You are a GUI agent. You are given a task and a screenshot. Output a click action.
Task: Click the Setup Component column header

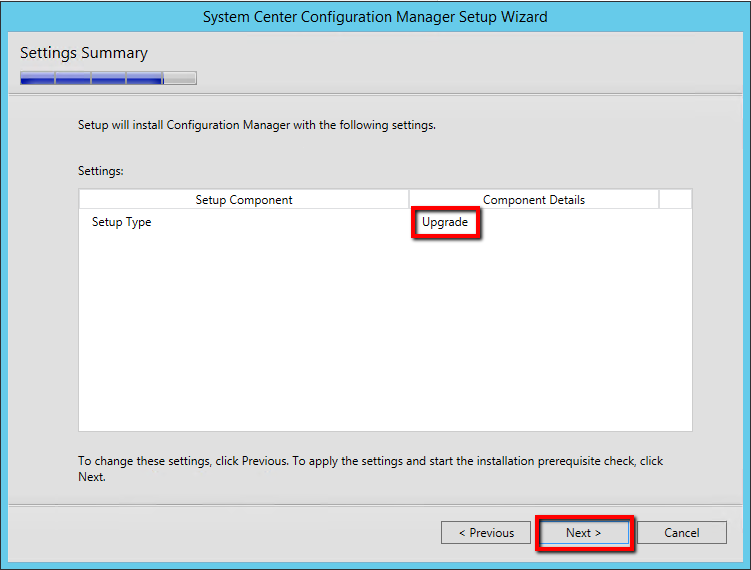(x=243, y=200)
